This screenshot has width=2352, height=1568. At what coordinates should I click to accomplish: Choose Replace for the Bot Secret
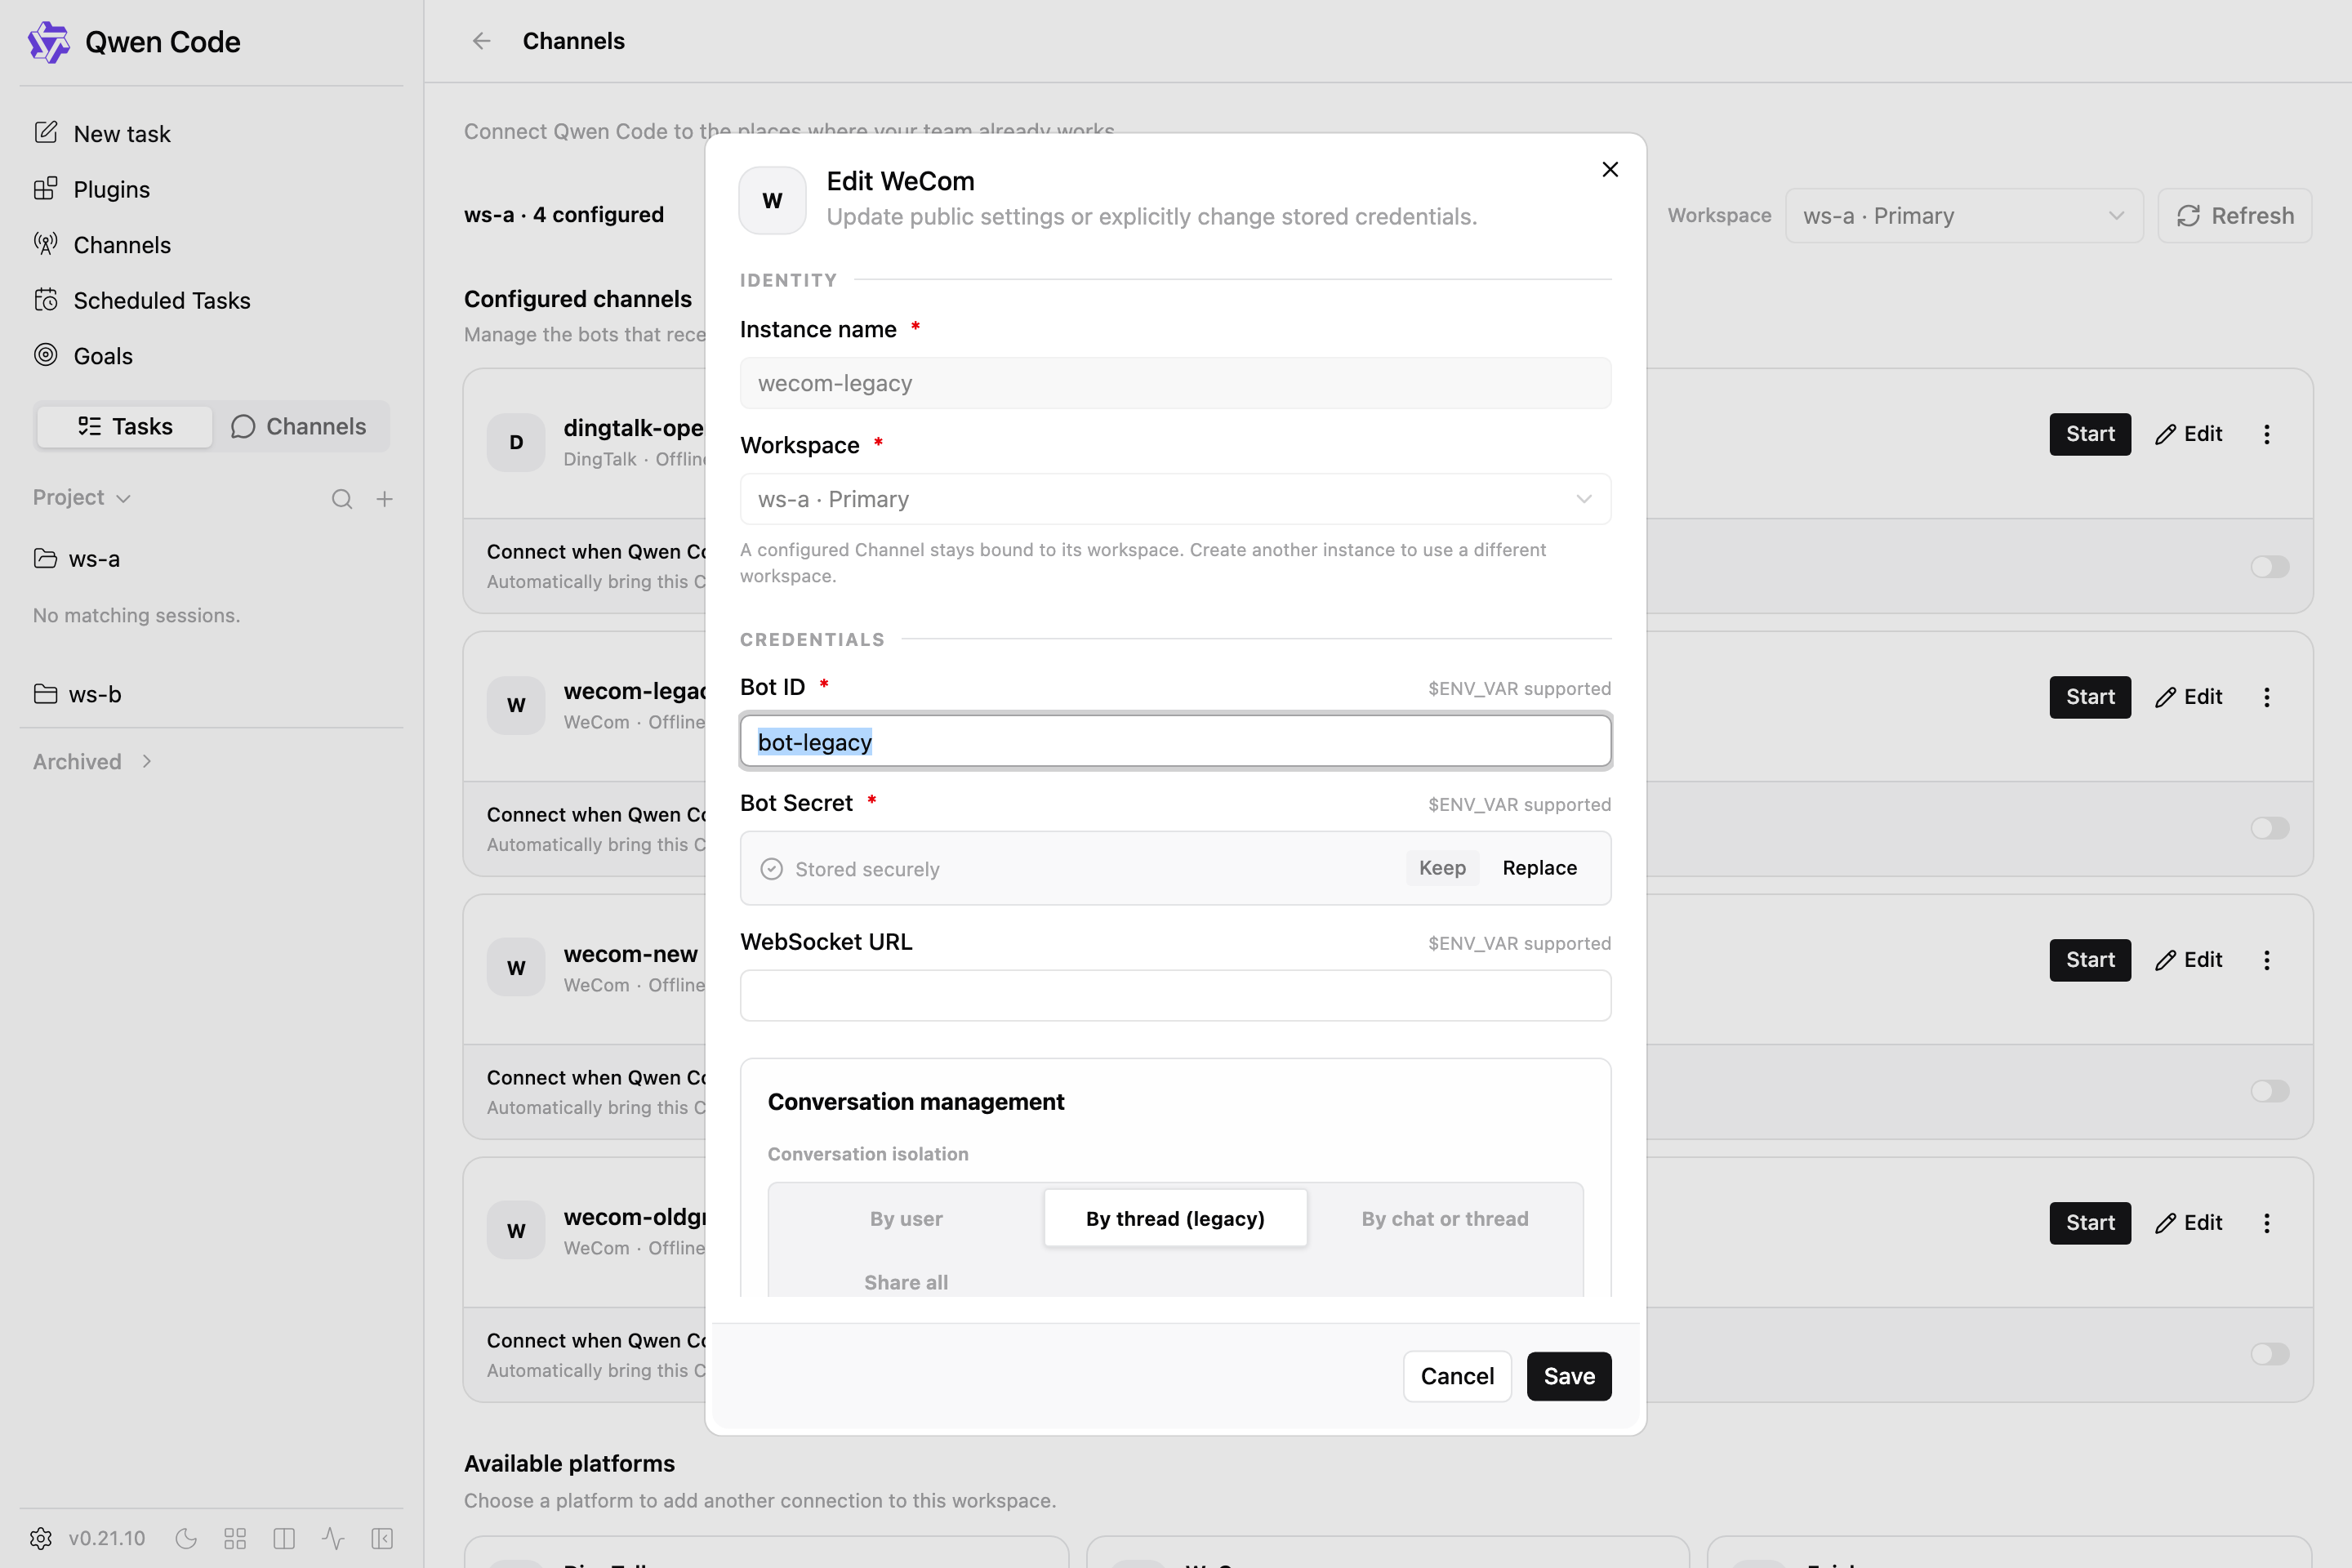[1539, 868]
